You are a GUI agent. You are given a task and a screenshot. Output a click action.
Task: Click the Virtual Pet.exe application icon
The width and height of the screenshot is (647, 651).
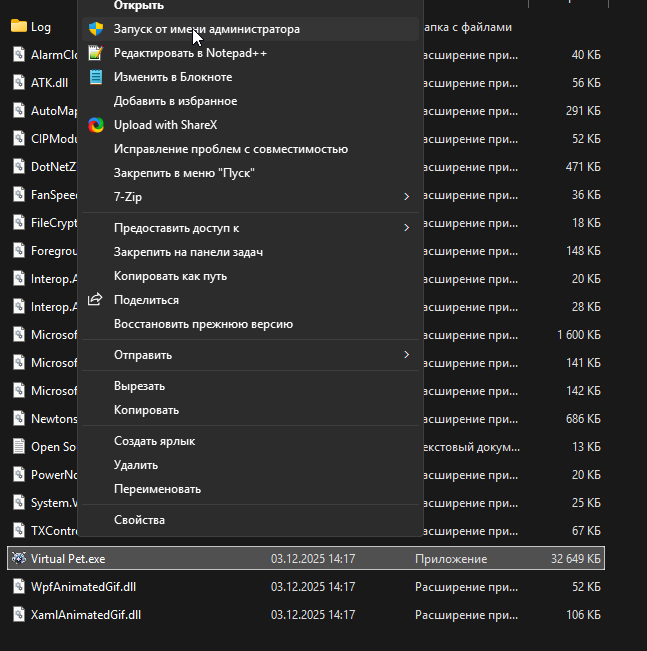(x=18, y=558)
